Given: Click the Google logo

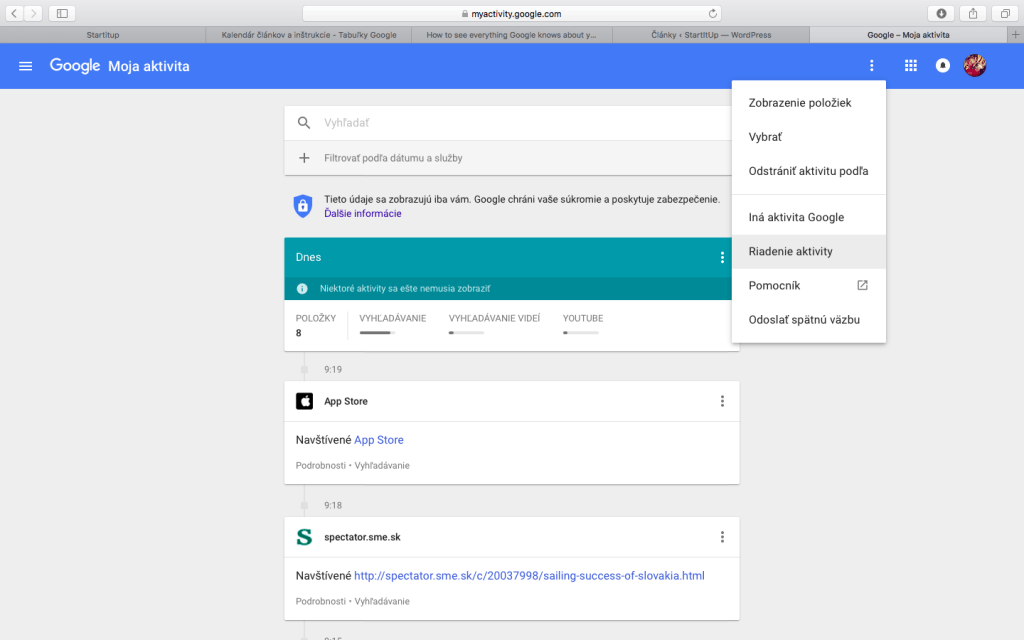Looking at the screenshot, I should click(x=74, y=65).
